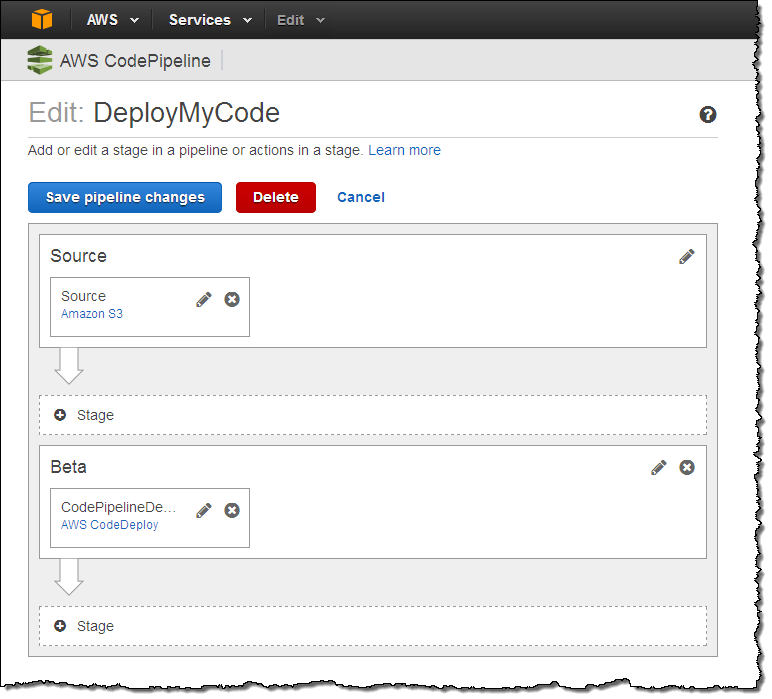Remove the Amazon S3 Source action
The width and height of the screenshot is (772, 699).
coord(232,299)
